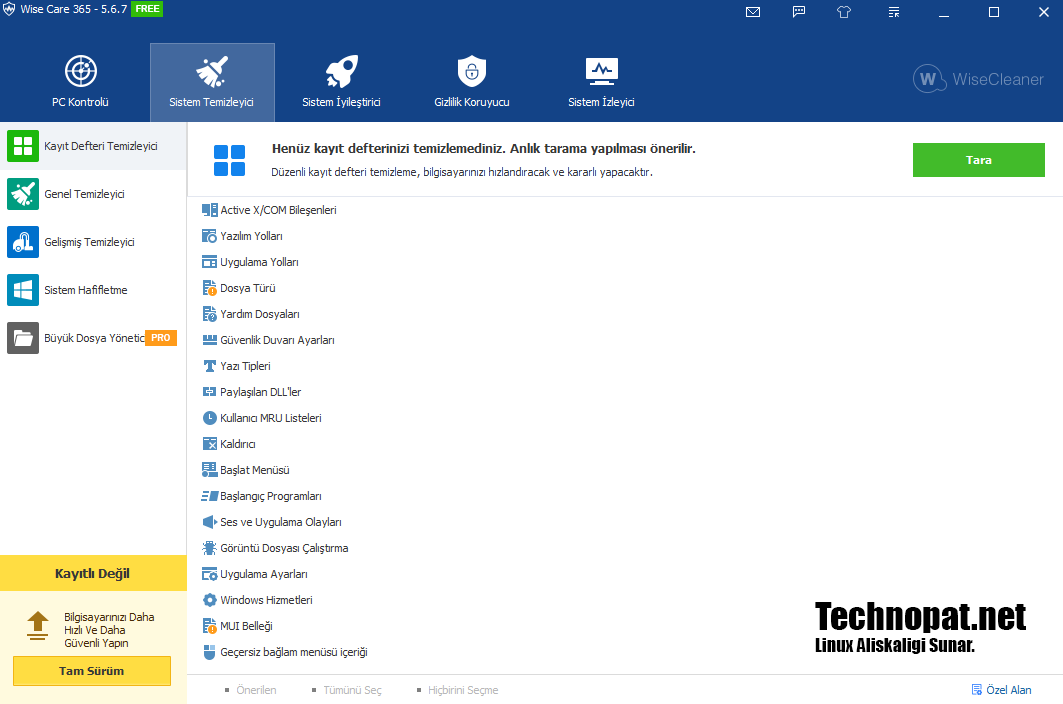Select the 'Ses ve Uygulama Olayları' text

(281, 522)
